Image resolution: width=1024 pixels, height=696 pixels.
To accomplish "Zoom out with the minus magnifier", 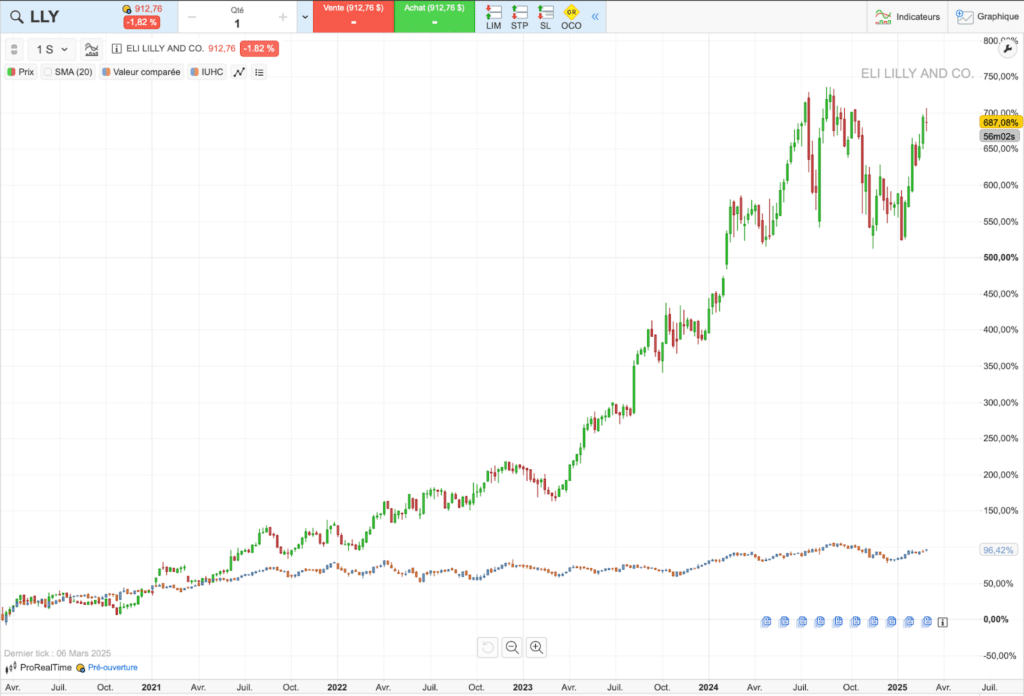I will tap(512, 647).
